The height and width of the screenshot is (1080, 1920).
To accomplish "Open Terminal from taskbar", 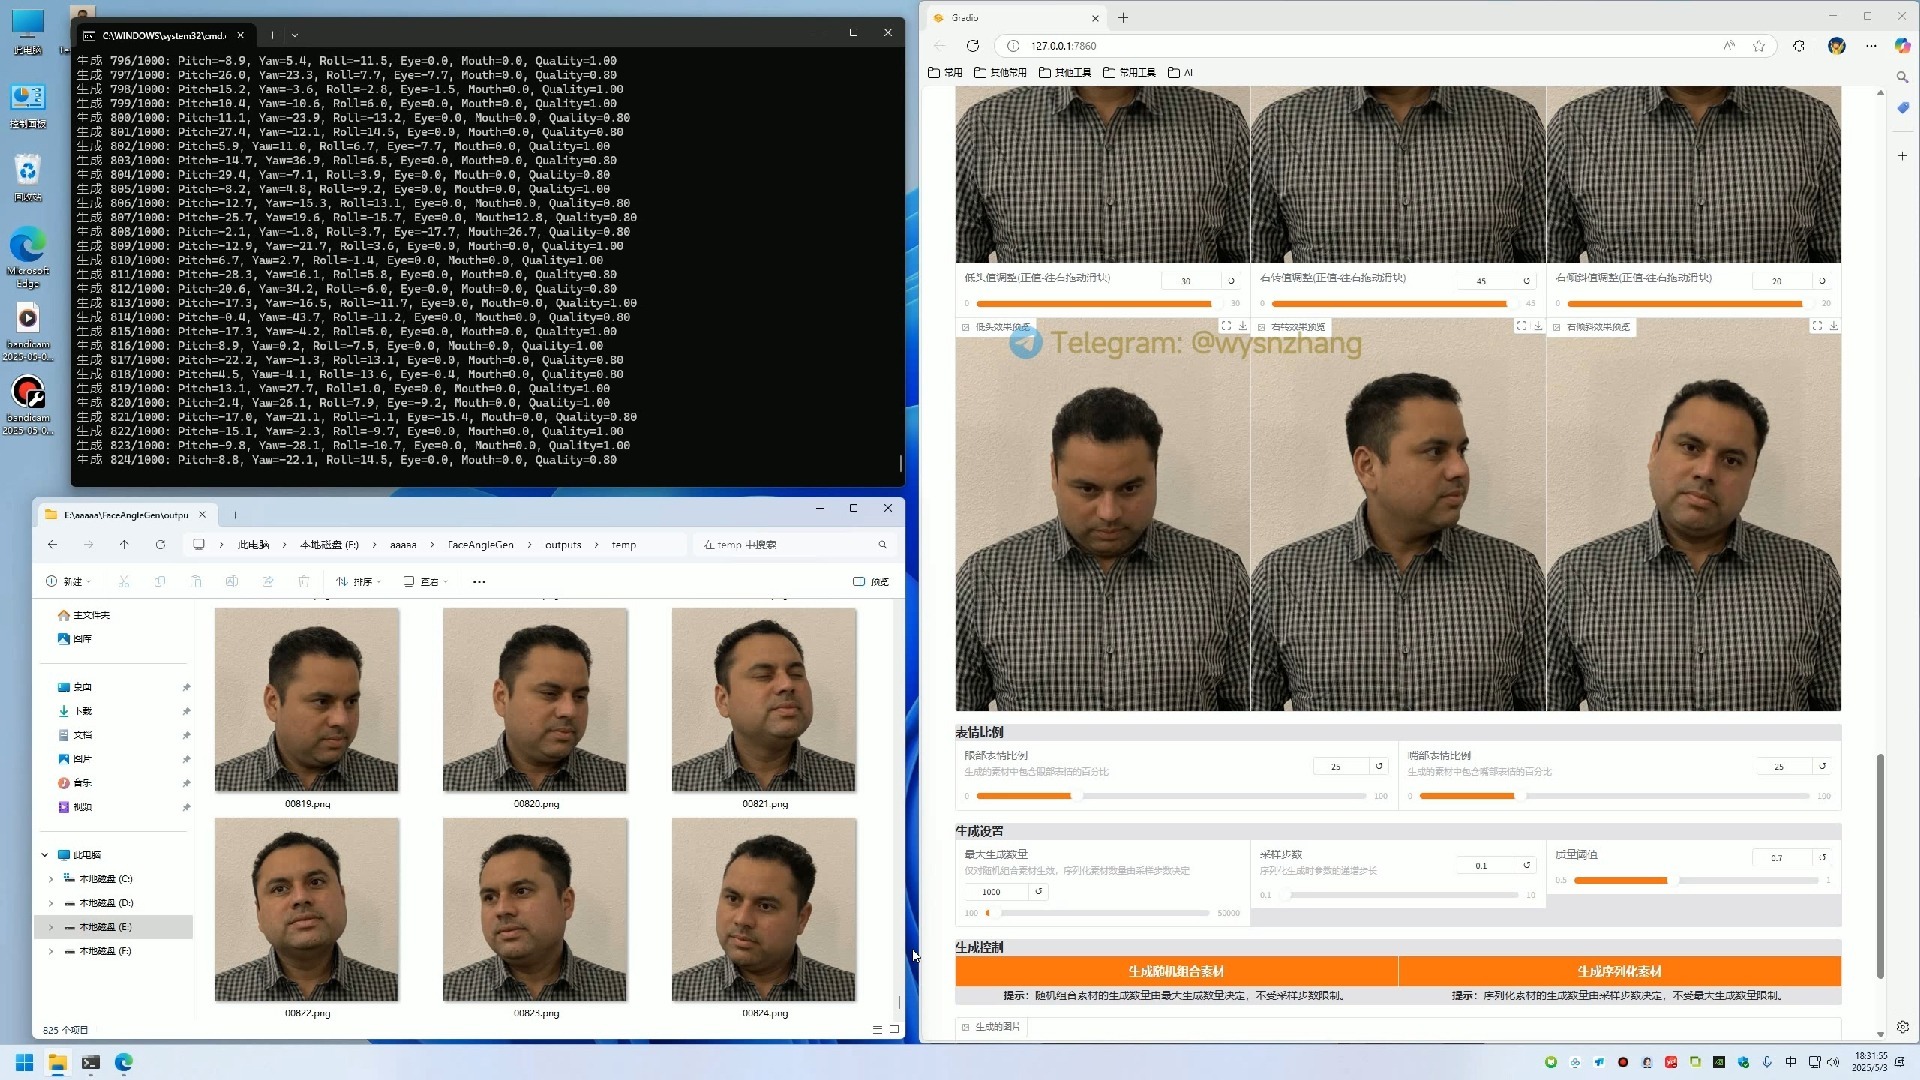I will (x=90, y=1062).
